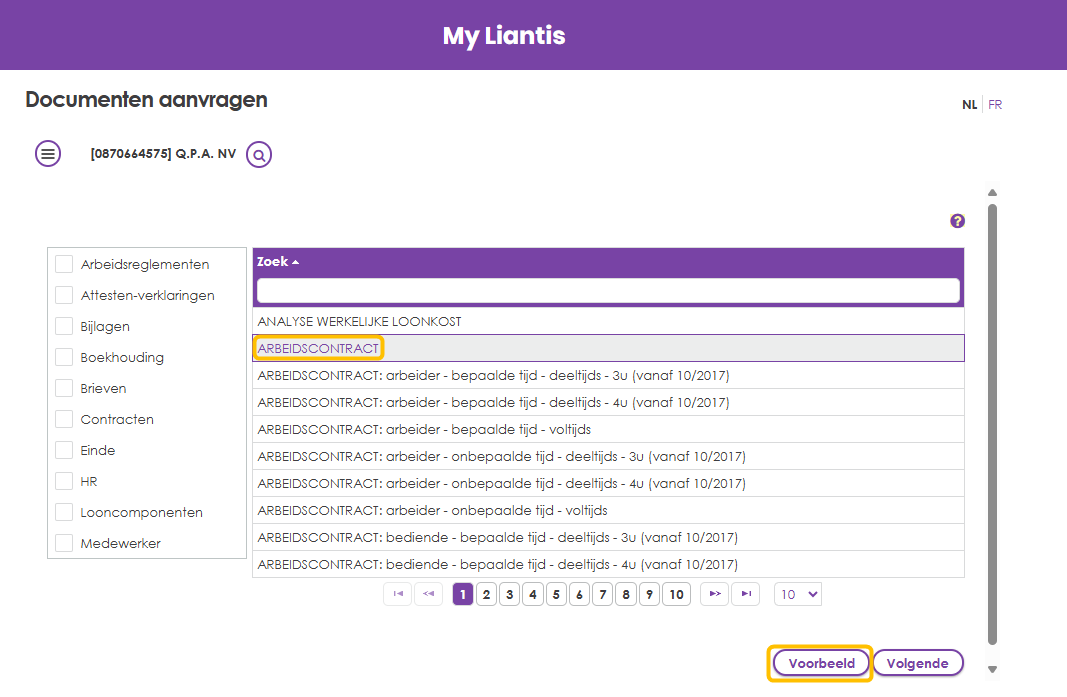
Task: Select arbeider onbepaalde tijd voltijds row
Action: click(x=608, y=510)
